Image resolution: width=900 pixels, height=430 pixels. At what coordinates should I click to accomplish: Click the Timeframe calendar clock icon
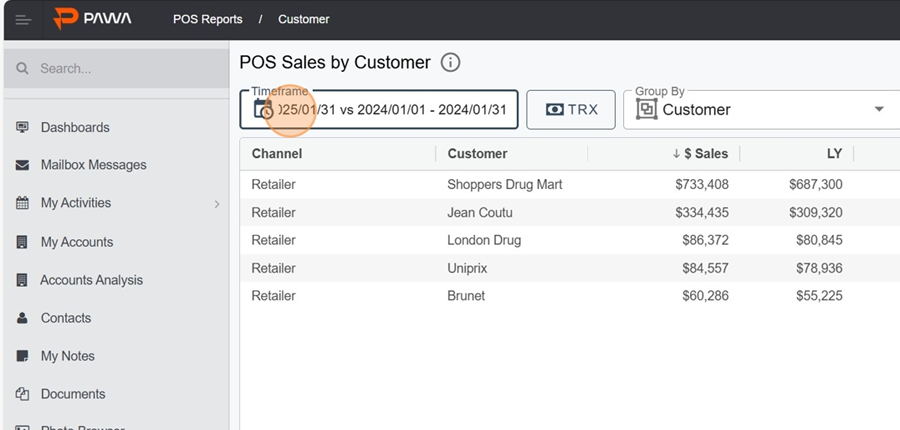tap(263, 110)
